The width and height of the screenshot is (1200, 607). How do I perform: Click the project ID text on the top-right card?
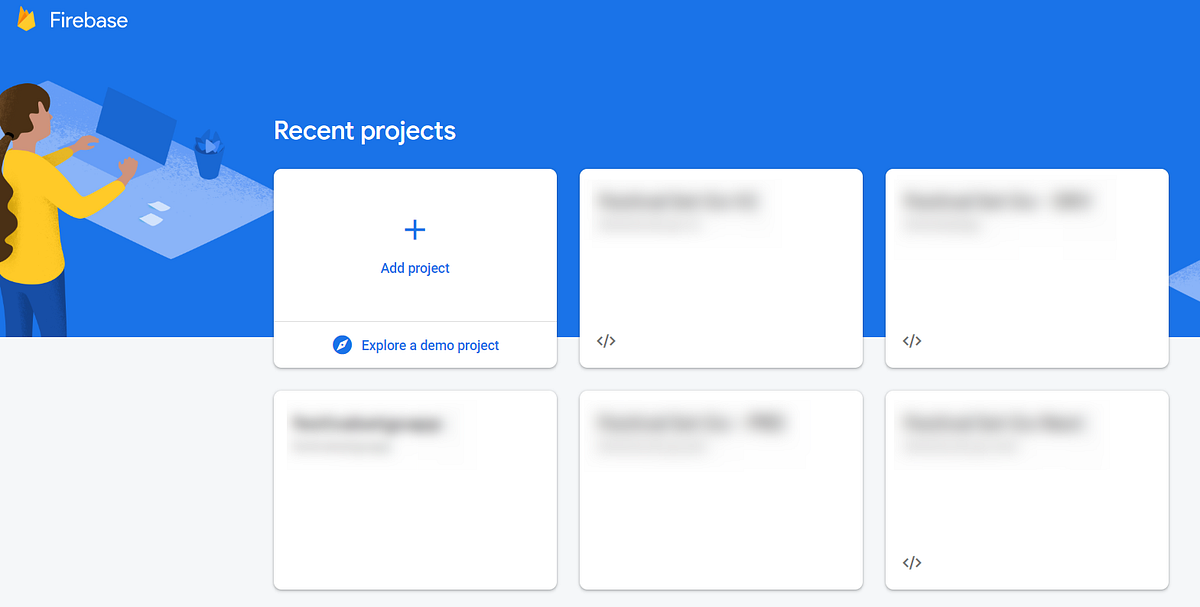940,226
